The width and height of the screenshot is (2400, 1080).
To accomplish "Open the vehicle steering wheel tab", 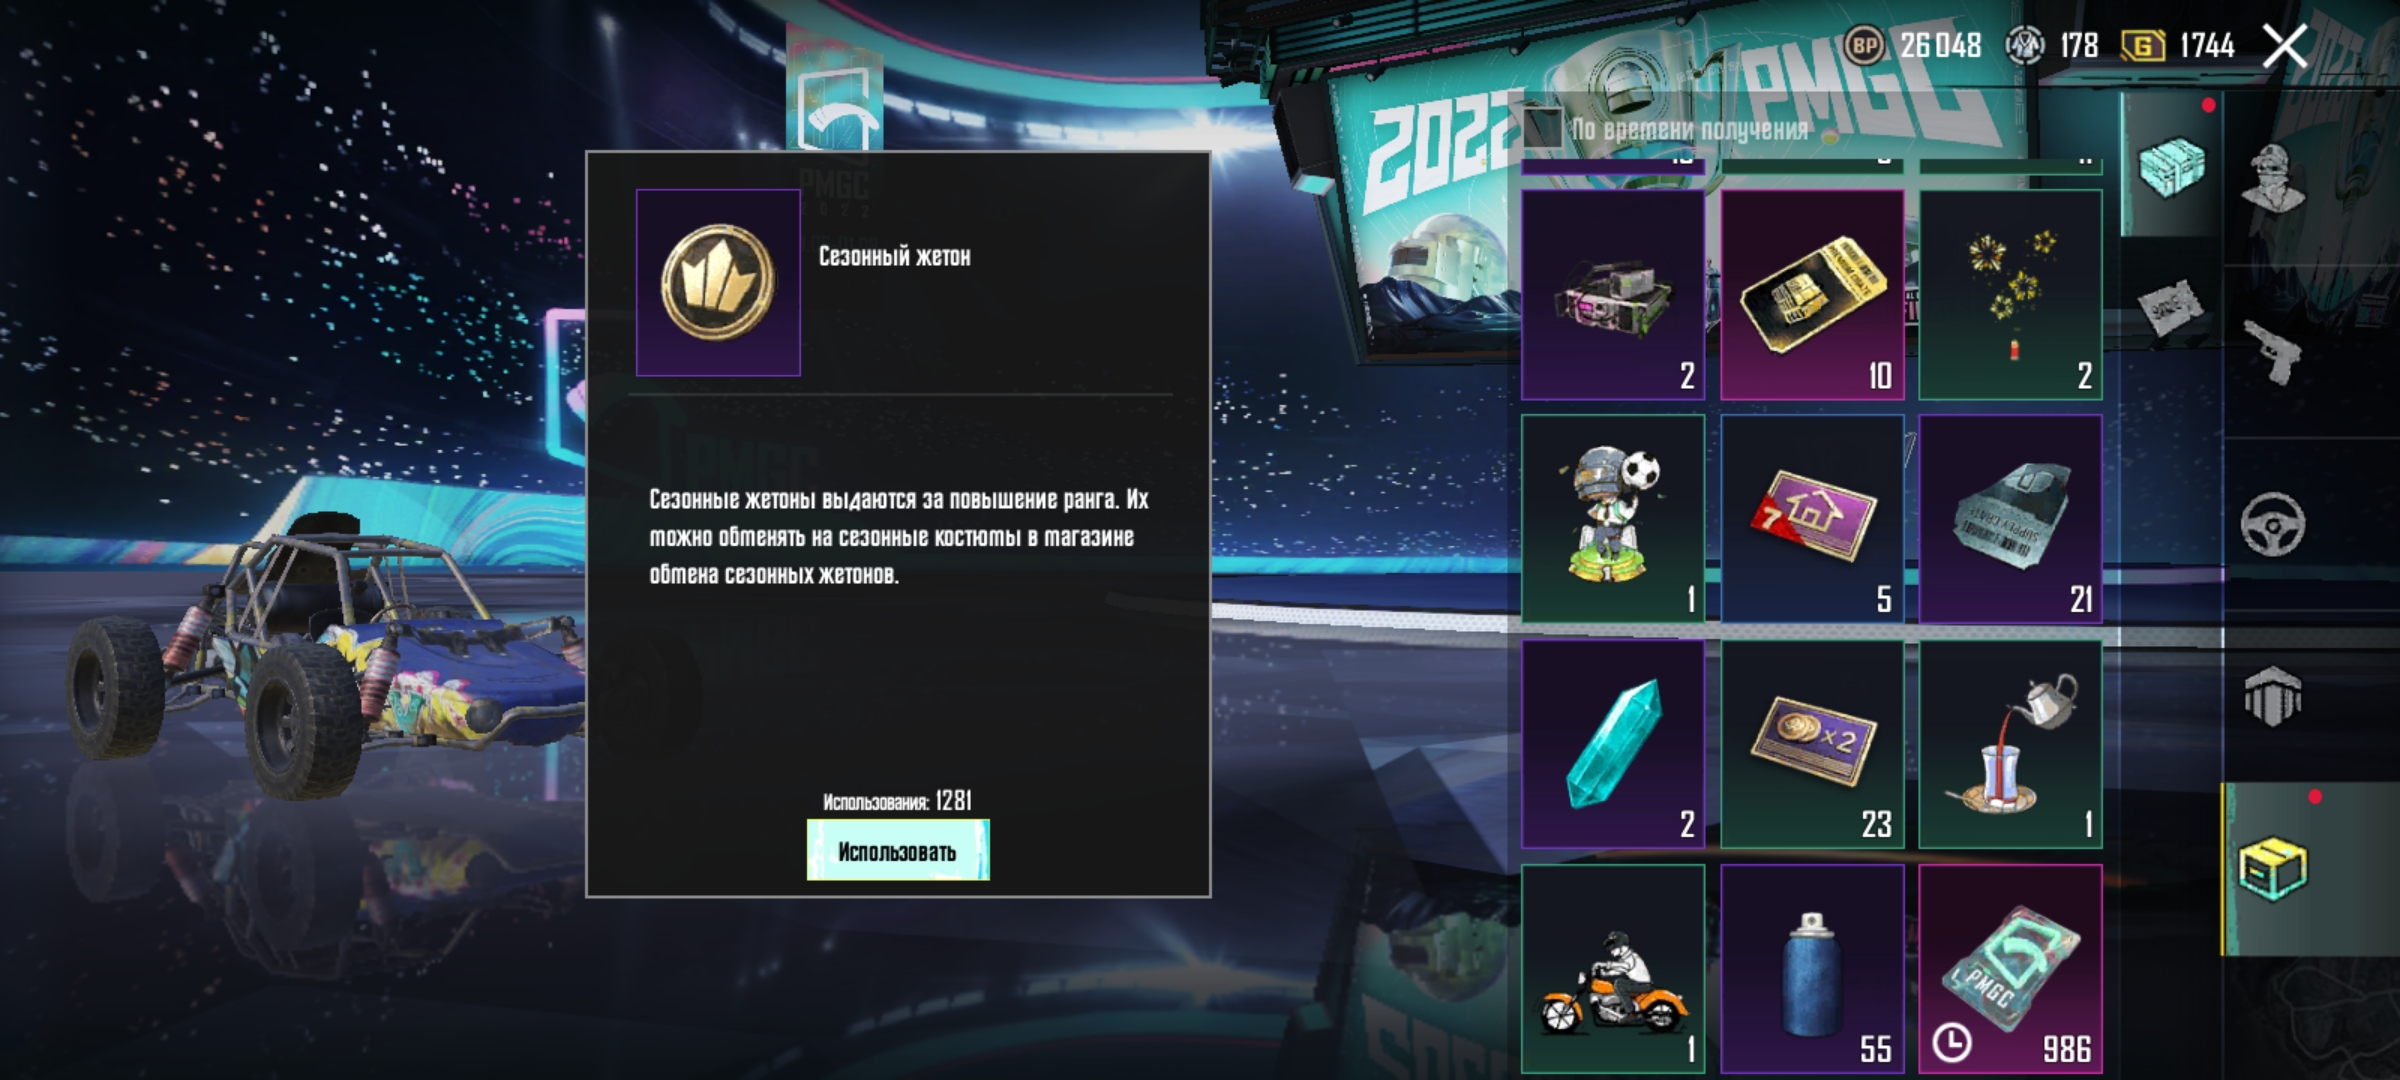I will pos(2272,524).
